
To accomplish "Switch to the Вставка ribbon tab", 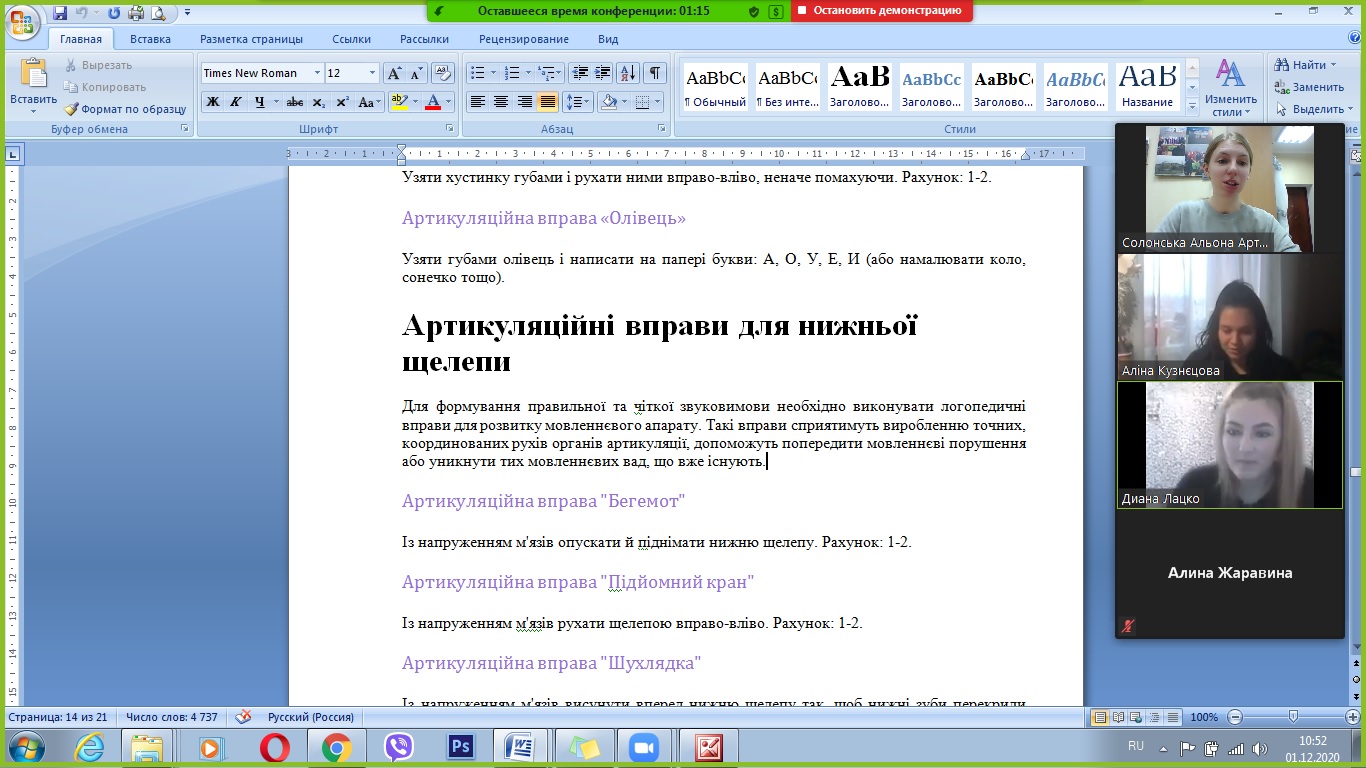I will [150, 39].
